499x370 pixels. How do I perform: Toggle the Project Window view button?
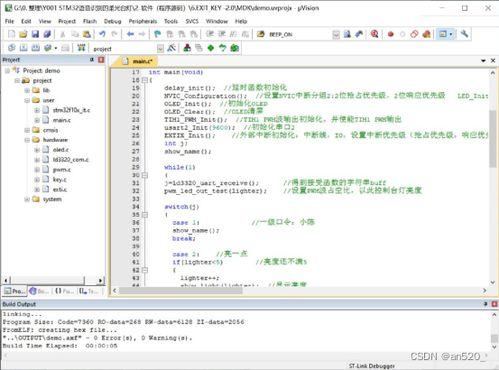[x=443, y=34]
